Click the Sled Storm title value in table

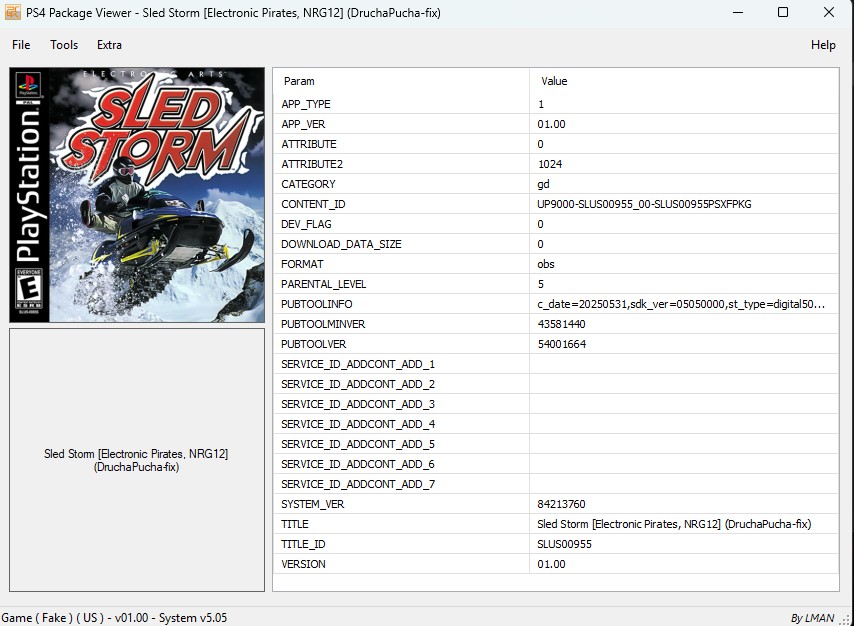click(x=674, y=524)
